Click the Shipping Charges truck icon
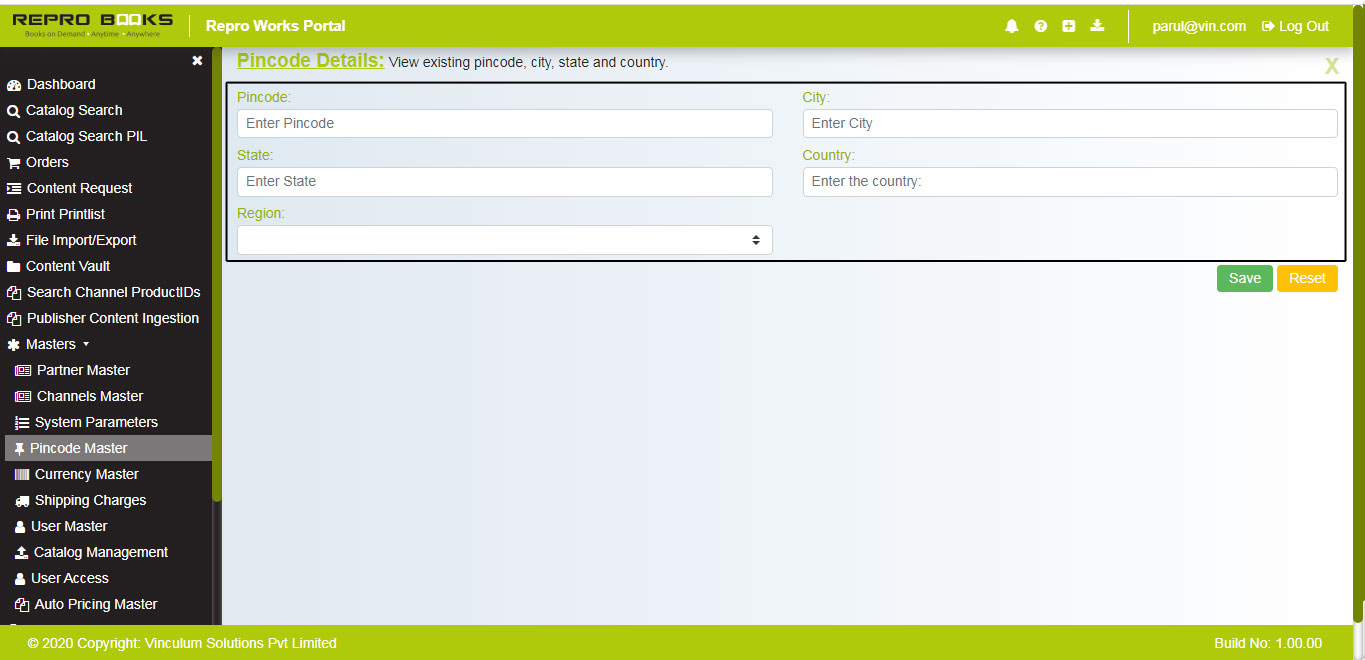The width and height of the screenshot is (1365, 660). (22, 501)
